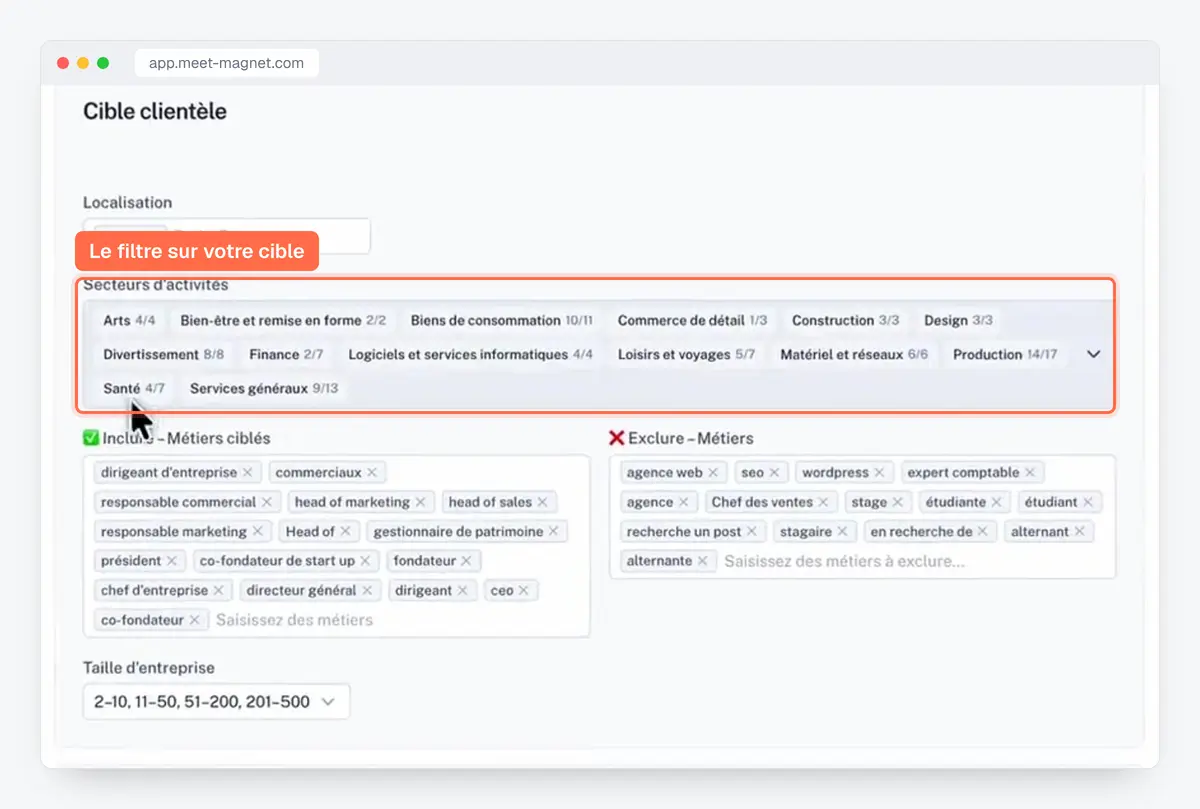Remove excluded 'agence web' tag x icon
1200x809 pixels.
[x=713, y=472]
